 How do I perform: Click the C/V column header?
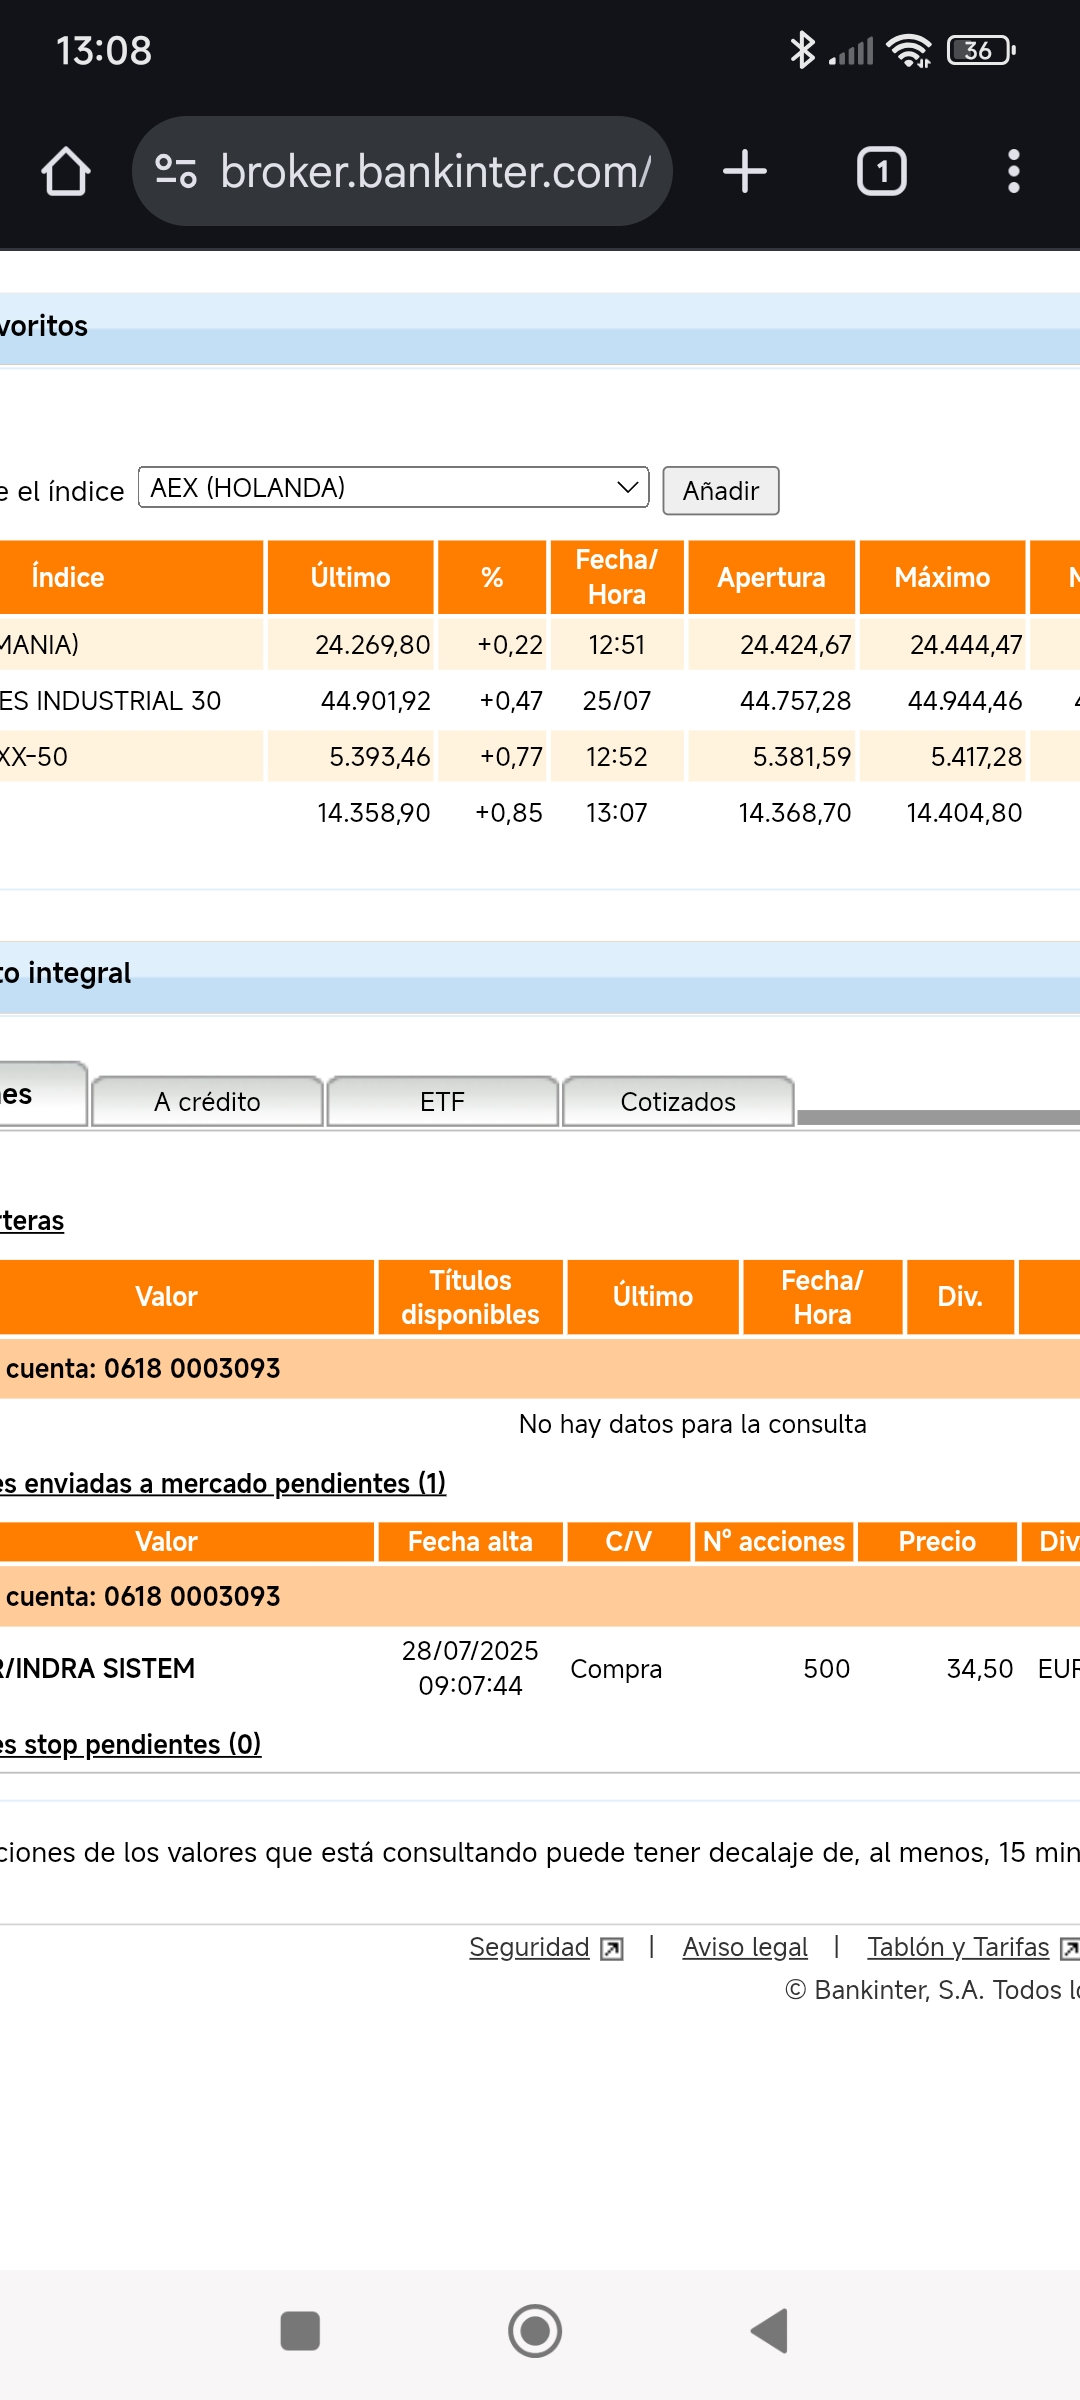pos(629,1541)
